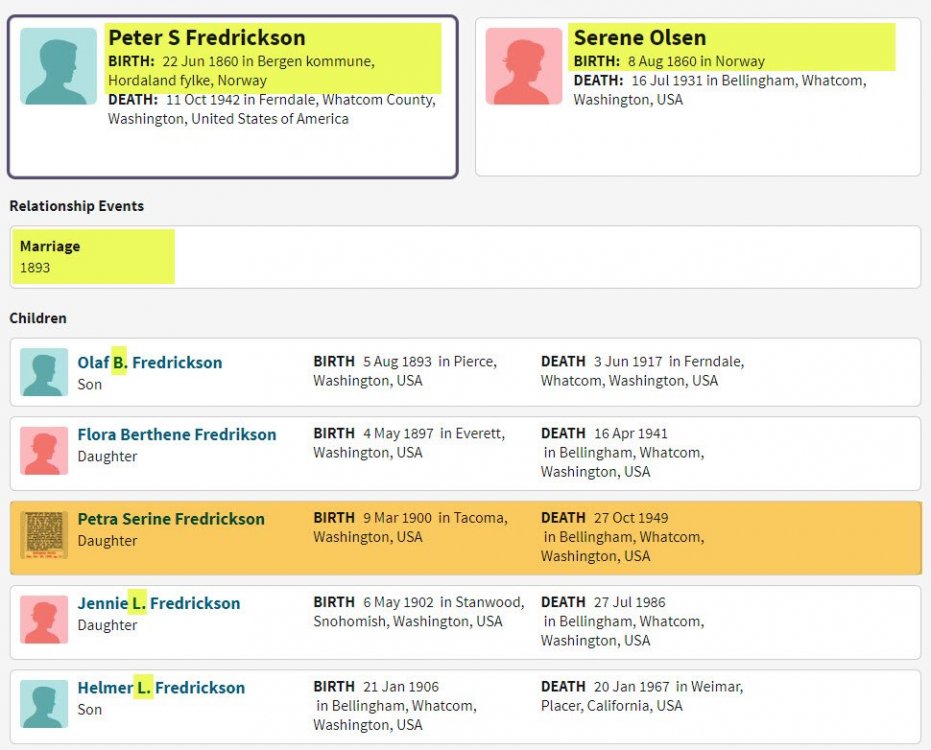931x750 pixels.
Task: Click Olaf B. Fredrickson's avatar icon
Action: [x=44, y=372]
